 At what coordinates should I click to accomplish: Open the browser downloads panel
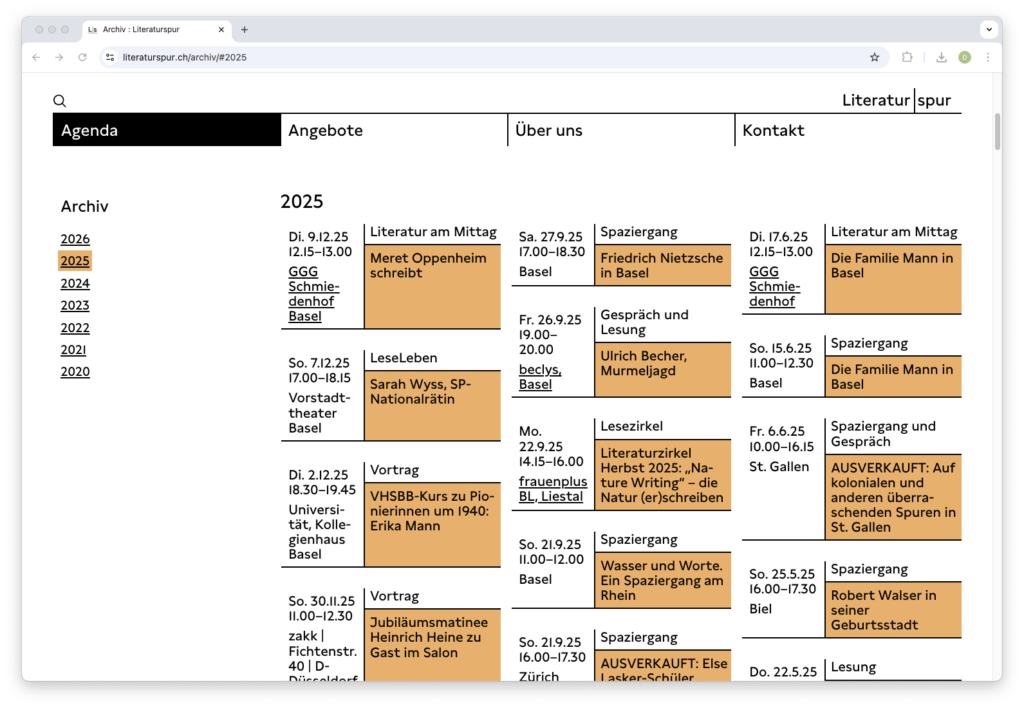941,57
